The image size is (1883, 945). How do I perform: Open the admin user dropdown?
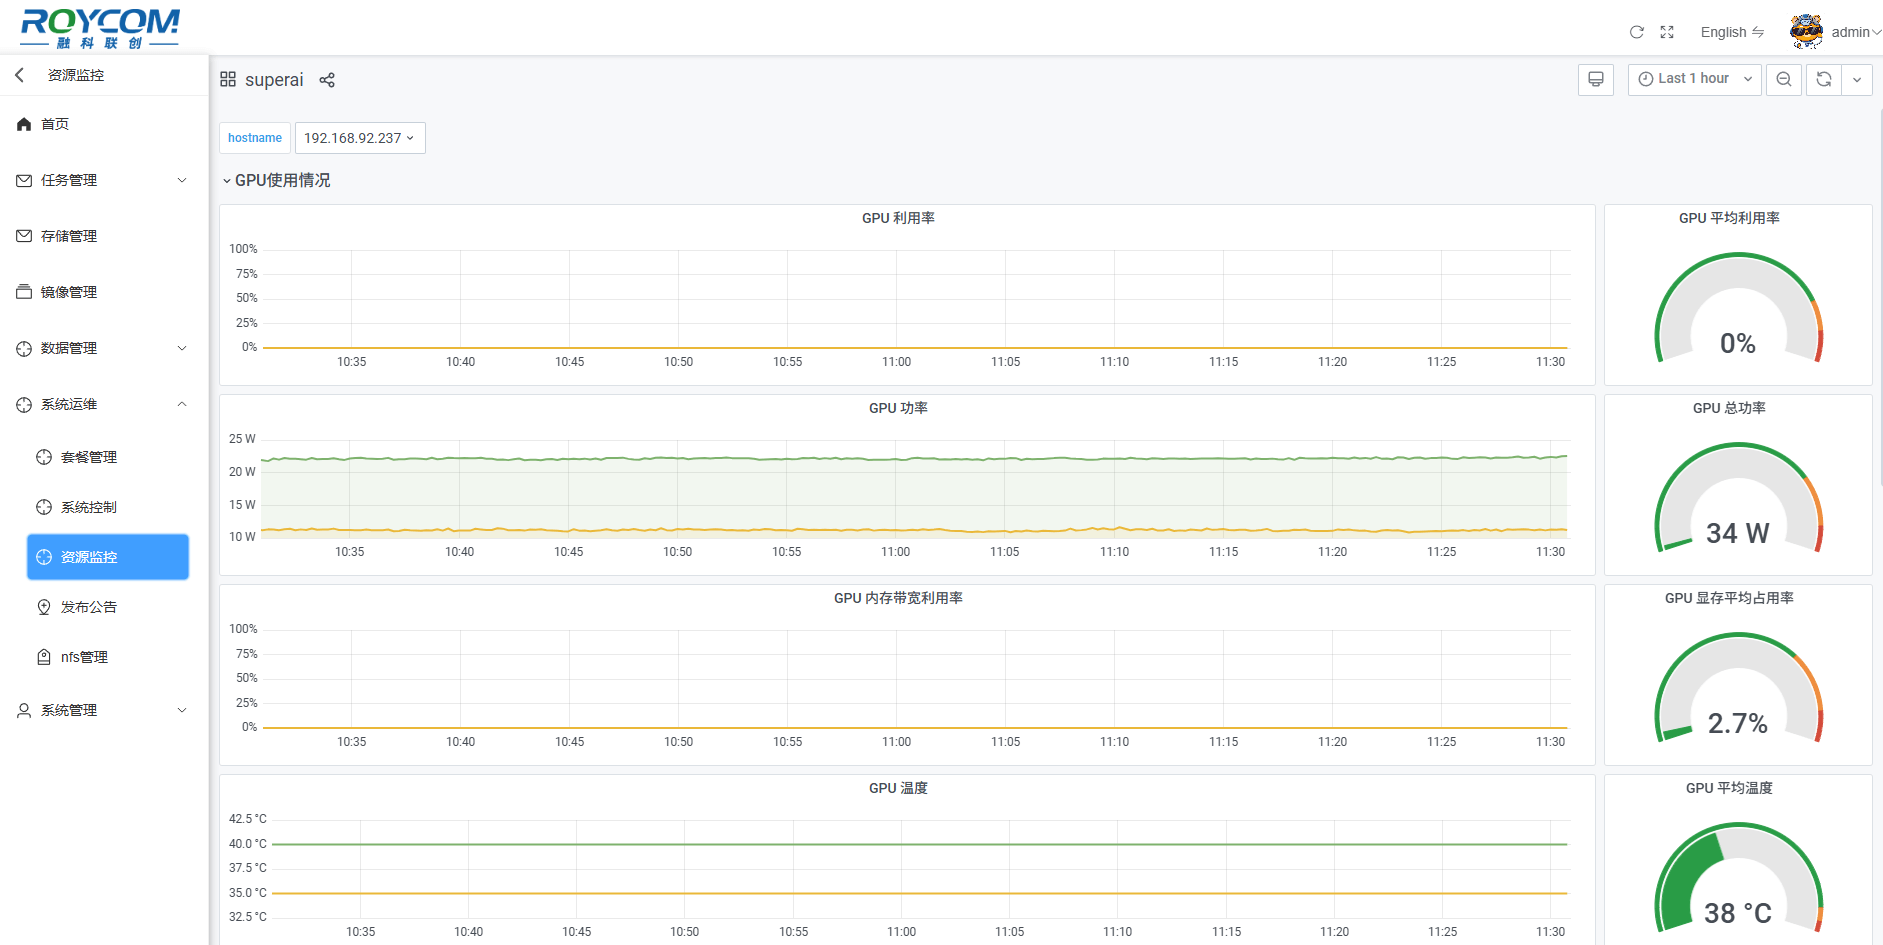(1856, 32)
